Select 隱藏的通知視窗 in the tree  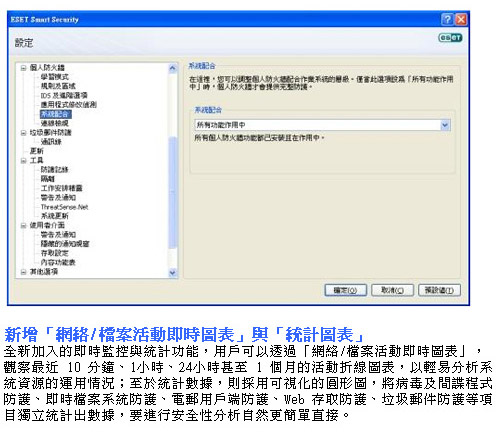(65, 244)
